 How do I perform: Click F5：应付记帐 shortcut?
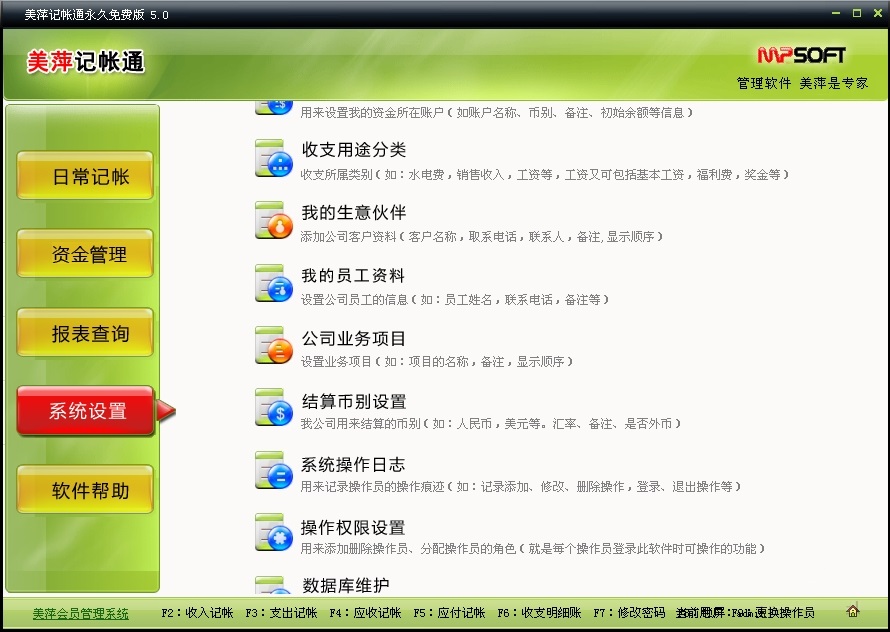(449, 613)
